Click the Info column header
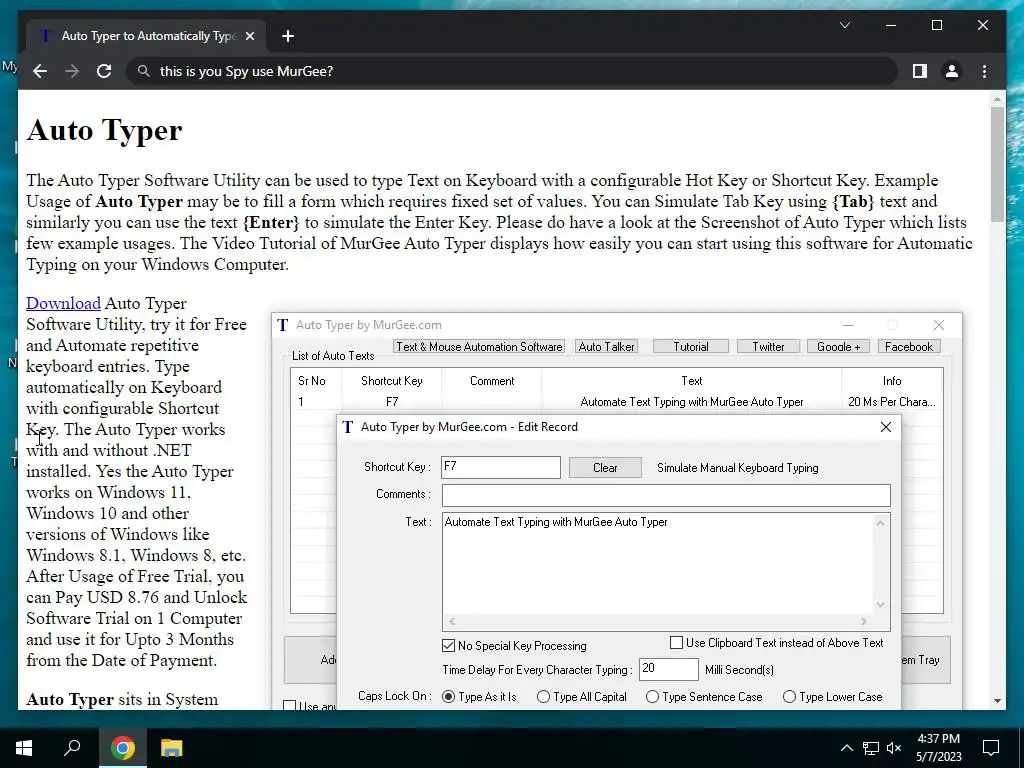This screenshot has width=1024, height=768. (x=891, y=381)
